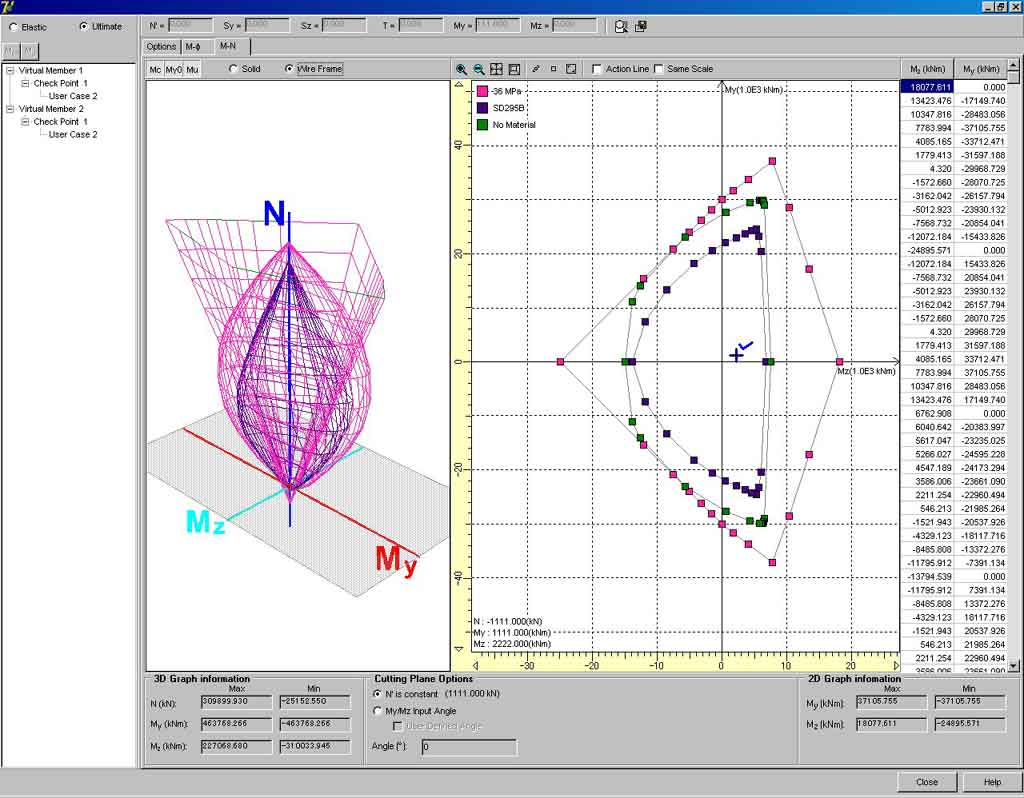Click the print preview icon in top toolbar
The width and height of the screenshot is (1024, 798).
click(620, 26)
